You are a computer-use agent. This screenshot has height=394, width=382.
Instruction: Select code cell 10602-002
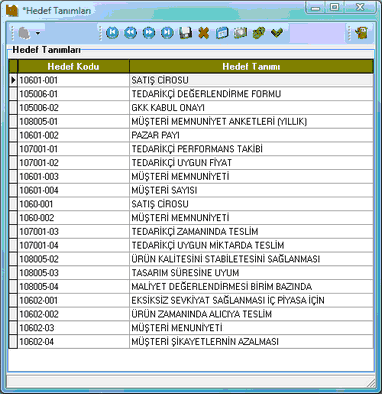click(x=73, y=314)
